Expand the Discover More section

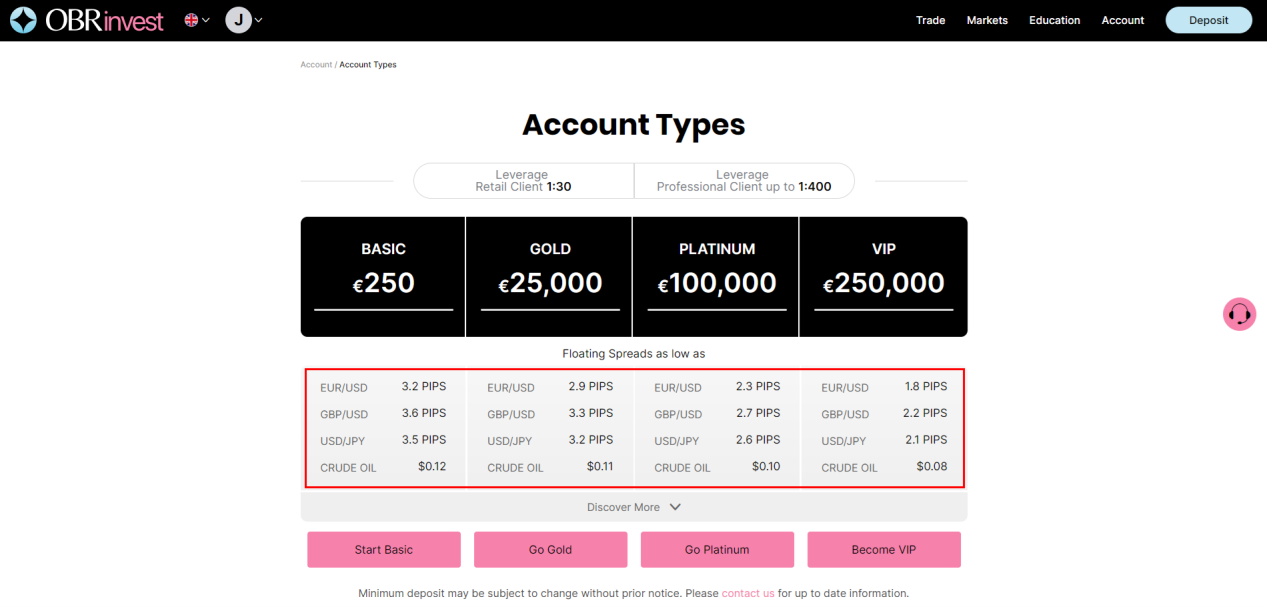point(633,506)
